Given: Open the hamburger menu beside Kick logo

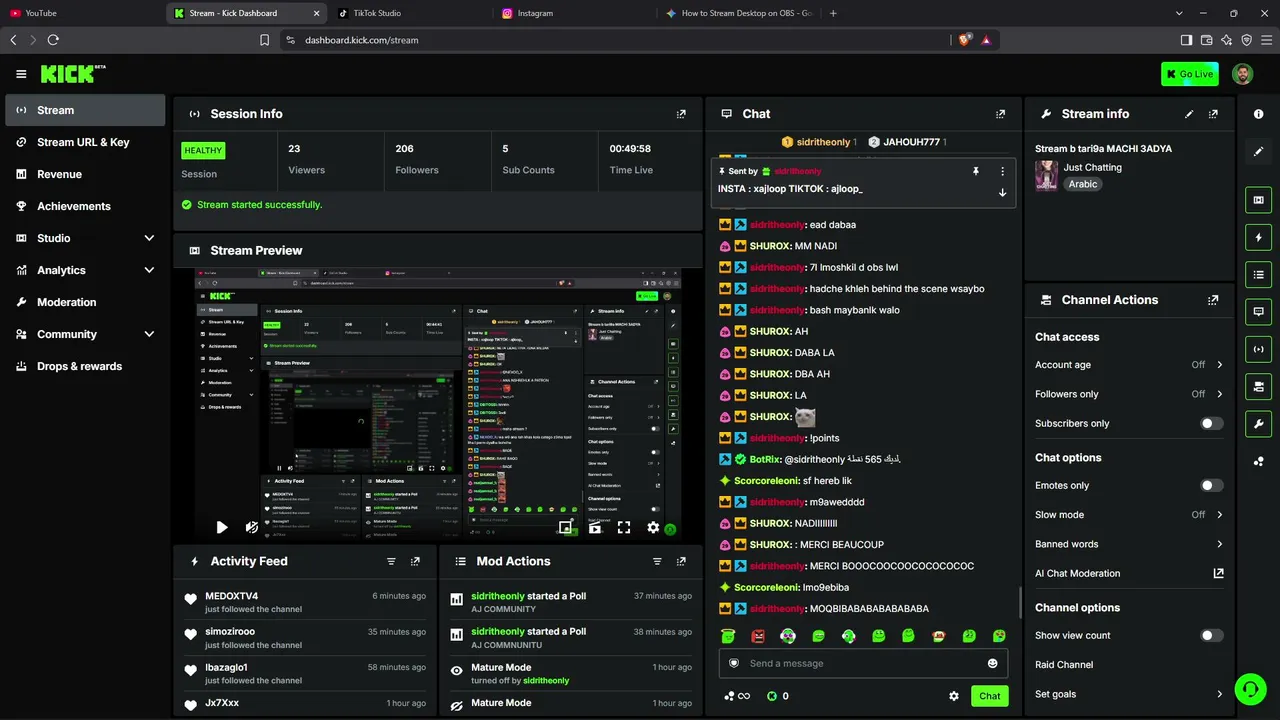Looking at the screenshot, I should coord(21,74).
